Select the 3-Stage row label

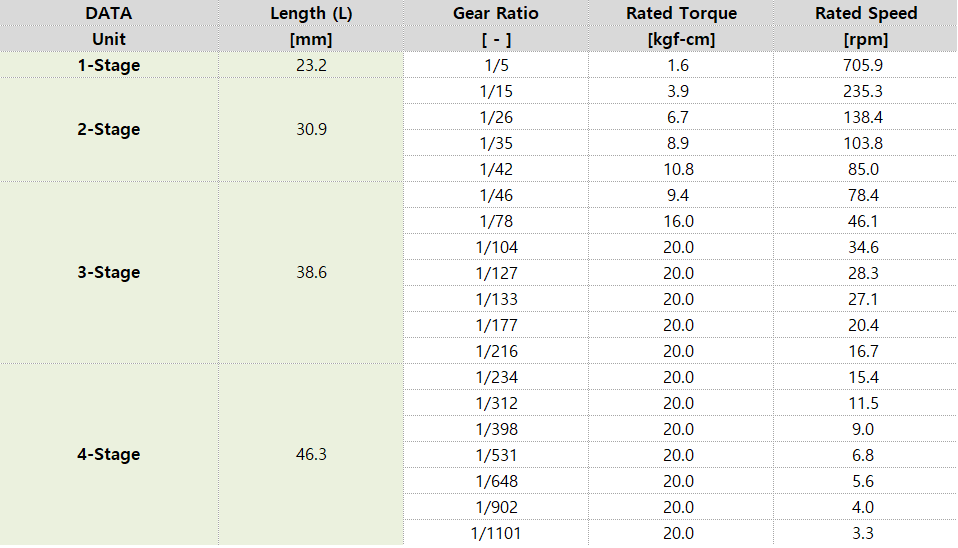109,272
